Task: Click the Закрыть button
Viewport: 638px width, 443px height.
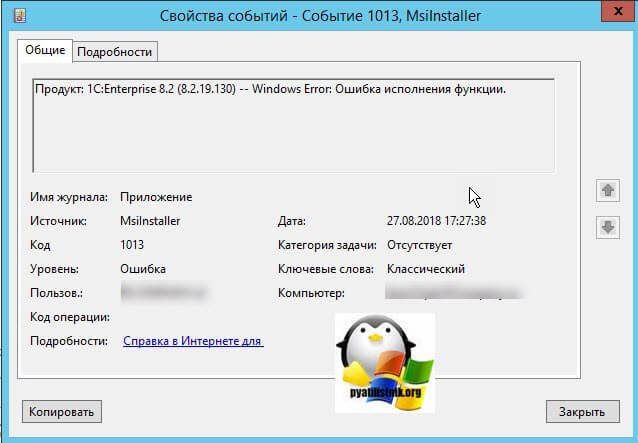Action: point(582,412)
